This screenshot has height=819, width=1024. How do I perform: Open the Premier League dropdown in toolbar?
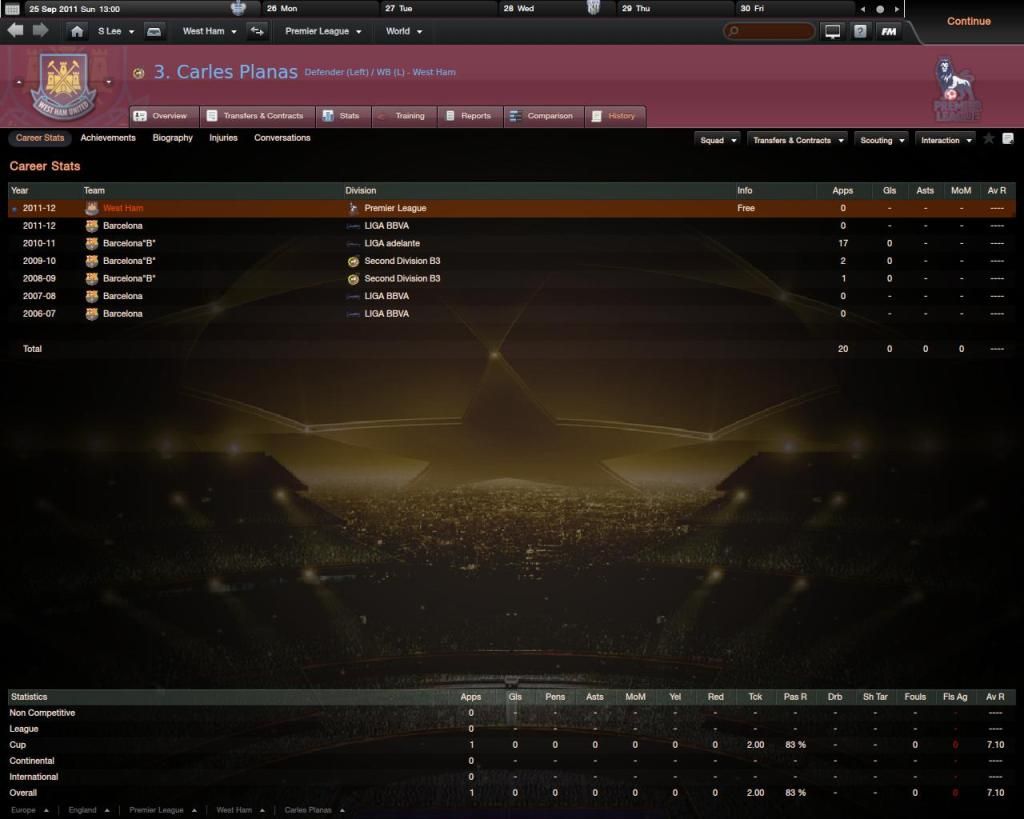point(323,31)
